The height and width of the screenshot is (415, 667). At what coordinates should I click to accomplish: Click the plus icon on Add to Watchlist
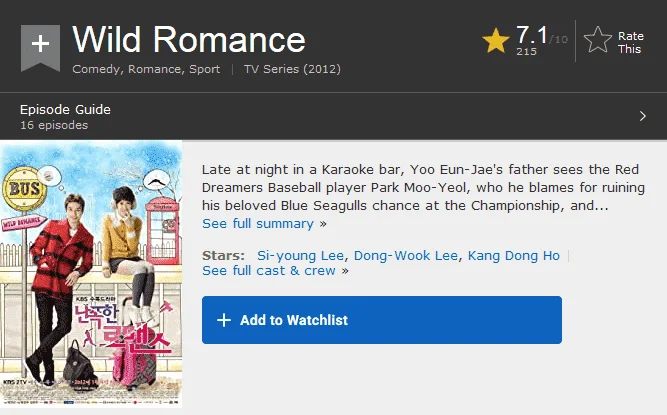click(224, 320)
